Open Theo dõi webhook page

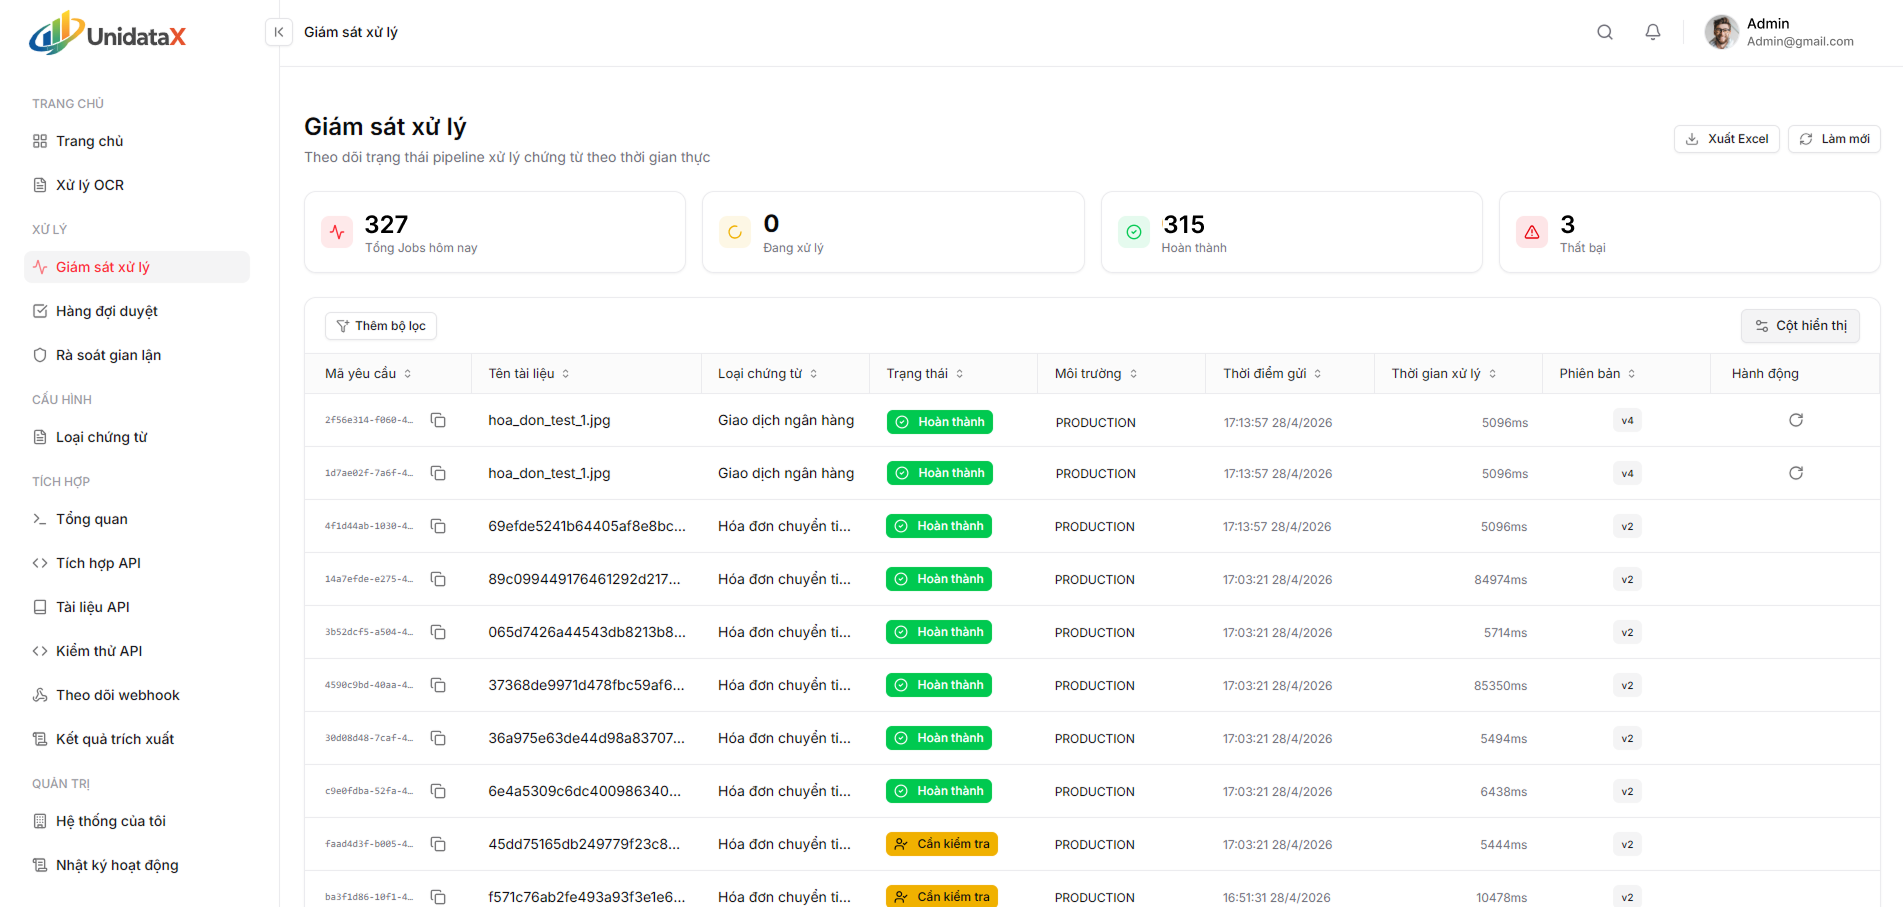point(137,695)
